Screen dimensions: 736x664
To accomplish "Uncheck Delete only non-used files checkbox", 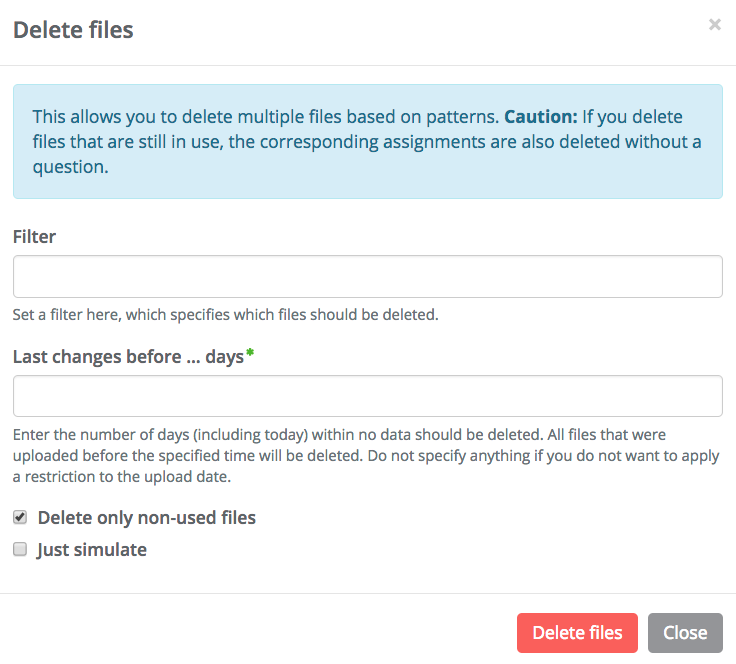I will 20,518.
